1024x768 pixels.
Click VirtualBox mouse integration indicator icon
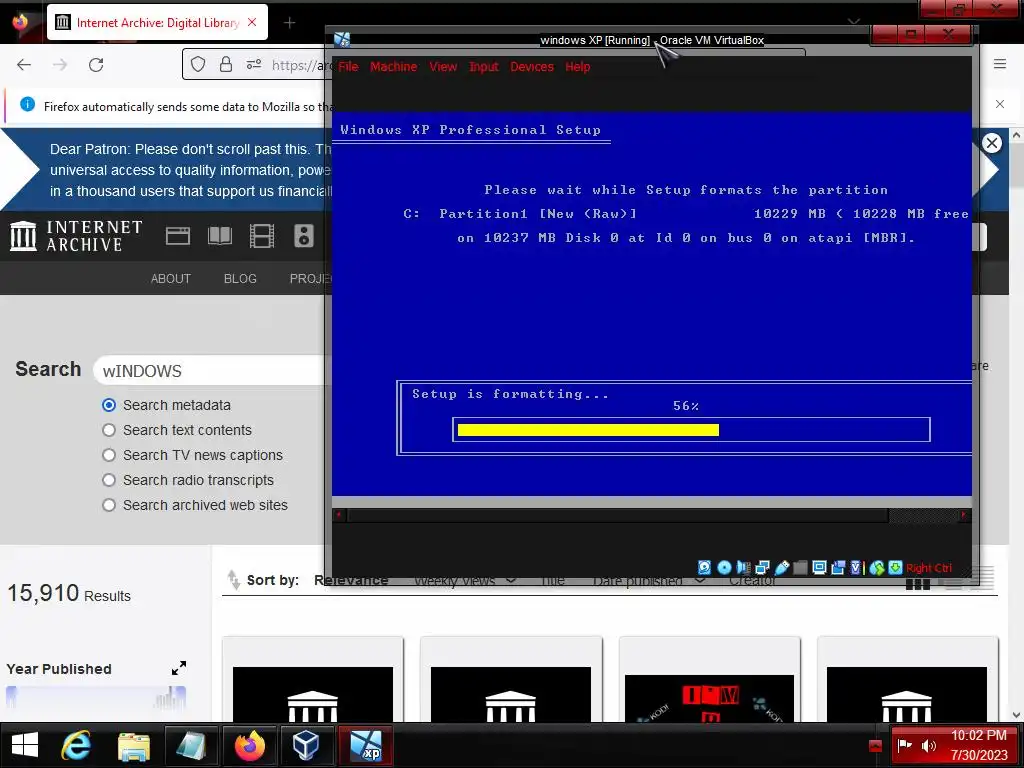pyautogui.click(x=877, y=568)
